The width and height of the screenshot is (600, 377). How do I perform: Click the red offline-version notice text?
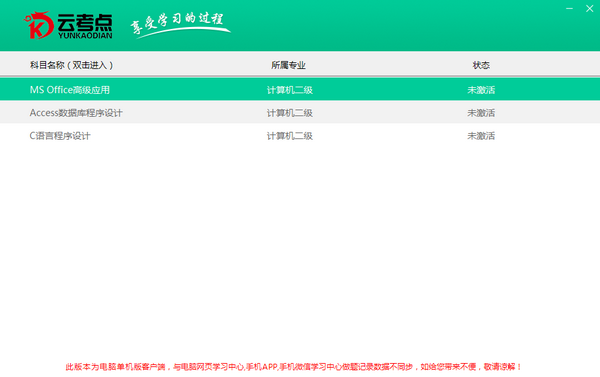(x=293, y=367)
